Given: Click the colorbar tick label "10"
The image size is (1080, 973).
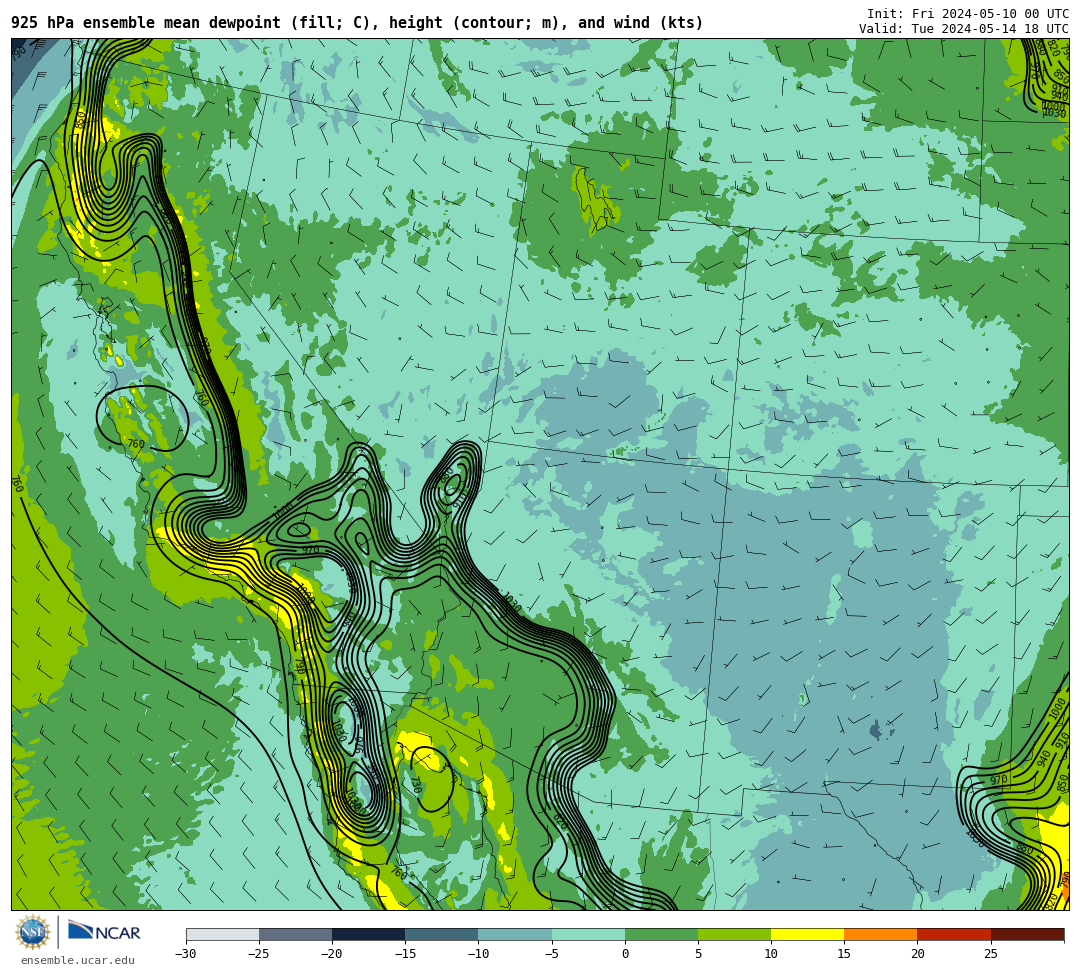Looking at the screenshot, I should coord(771,954).
